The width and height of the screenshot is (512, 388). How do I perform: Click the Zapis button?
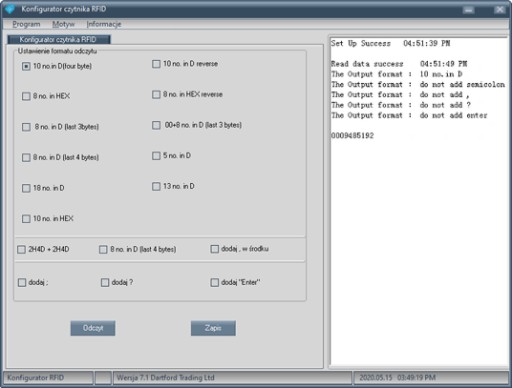click(213, 328)
